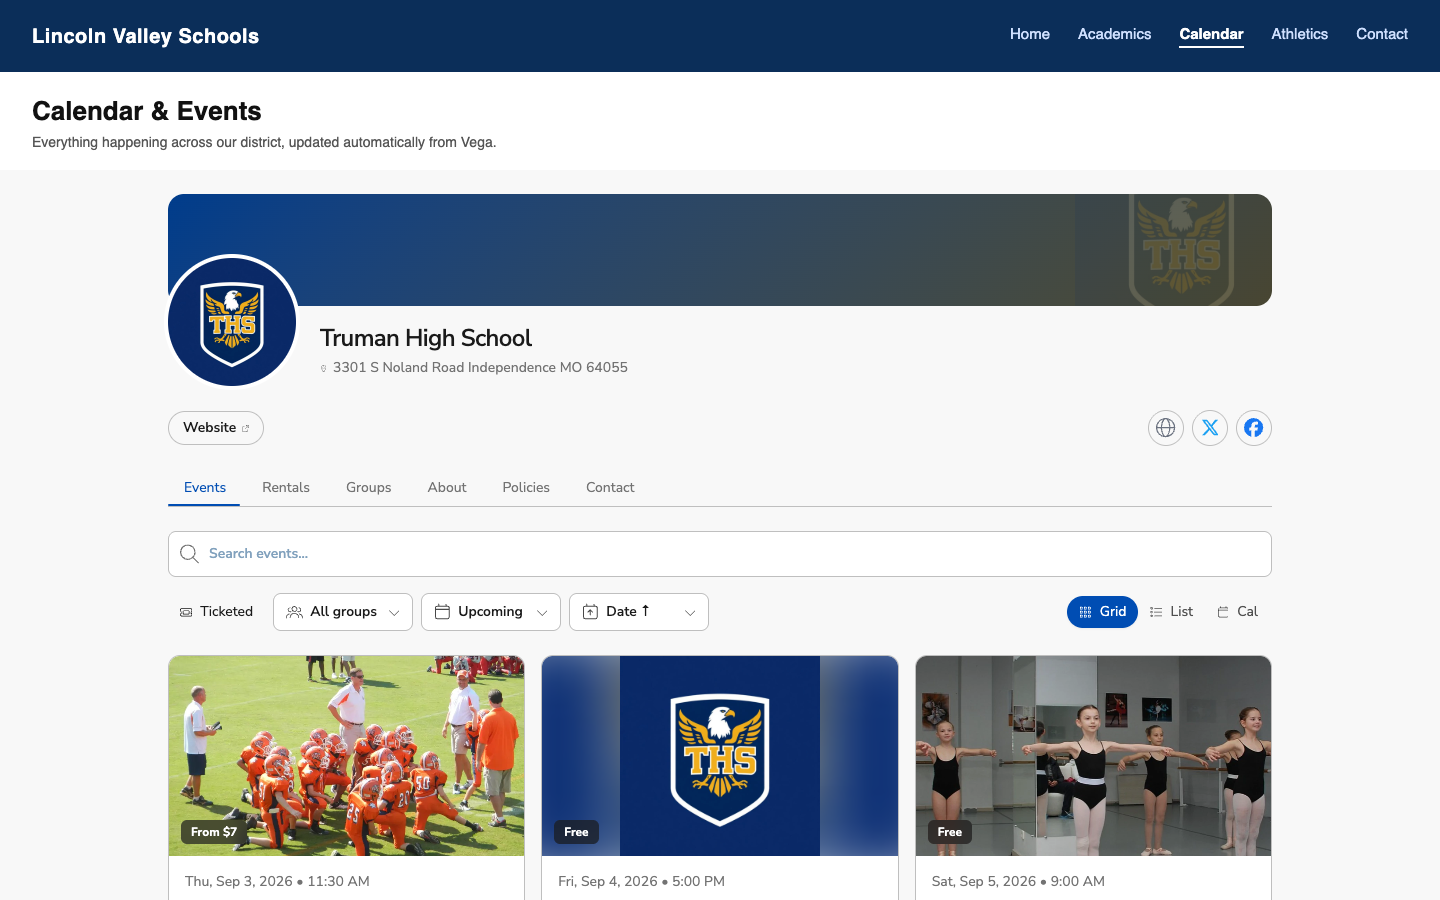
Task: Open Contact in the top navigation bar
Action: 1382,34
